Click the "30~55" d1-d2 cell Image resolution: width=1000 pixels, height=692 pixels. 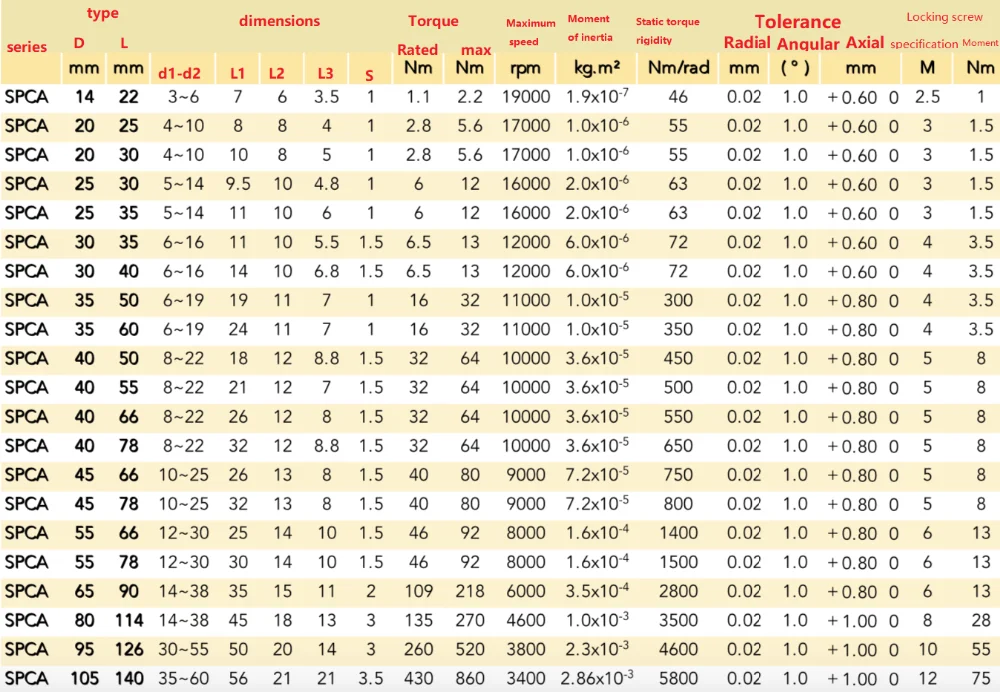coord(184,650)
